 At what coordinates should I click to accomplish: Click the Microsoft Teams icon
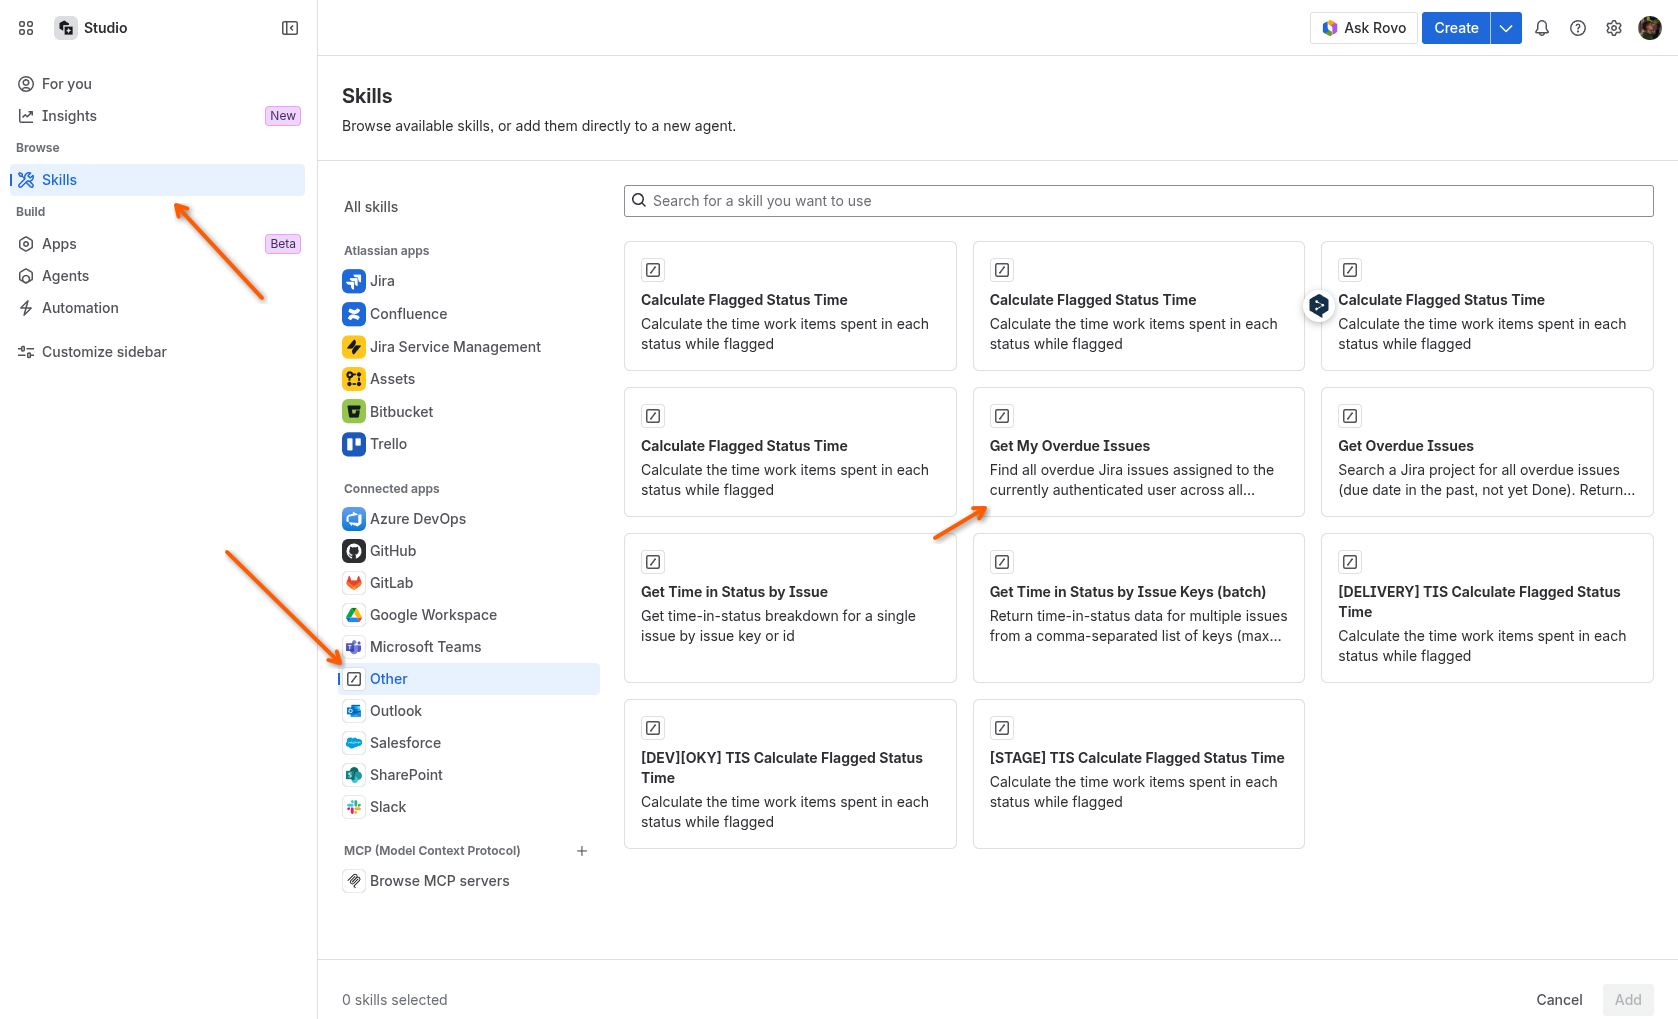click(354, 647)
